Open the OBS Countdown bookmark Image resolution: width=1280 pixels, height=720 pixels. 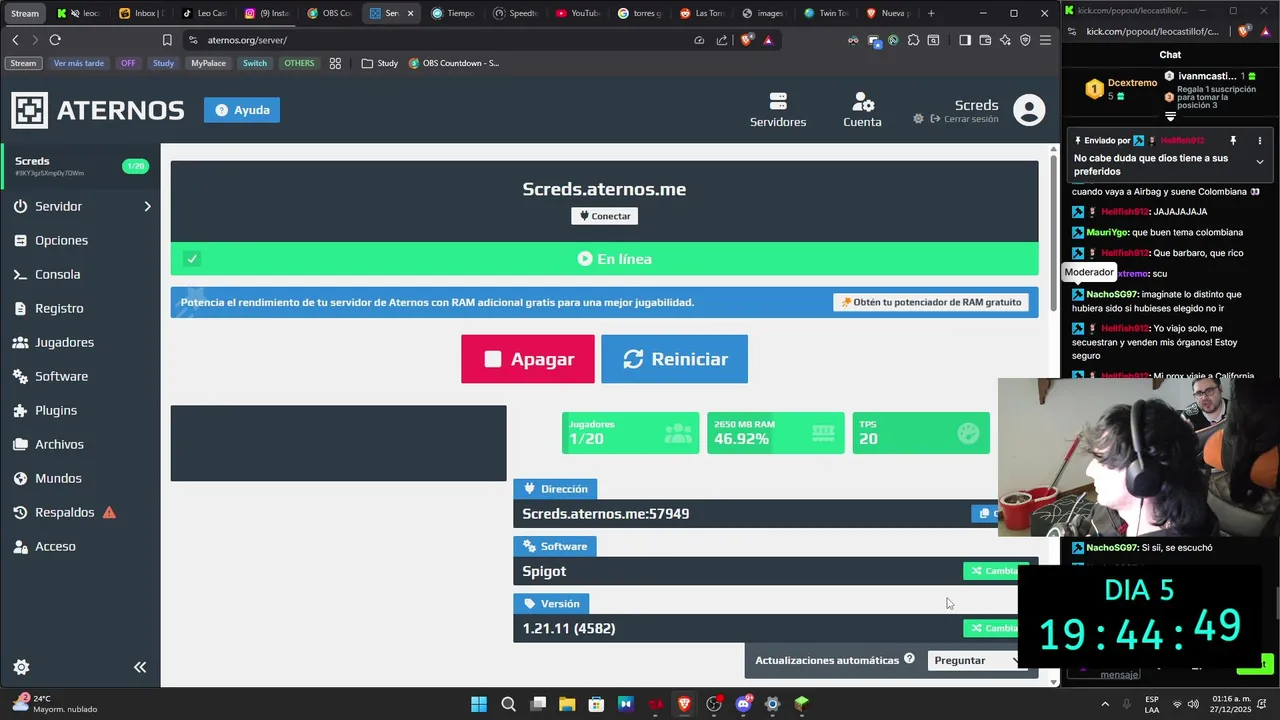pos(454,63)
